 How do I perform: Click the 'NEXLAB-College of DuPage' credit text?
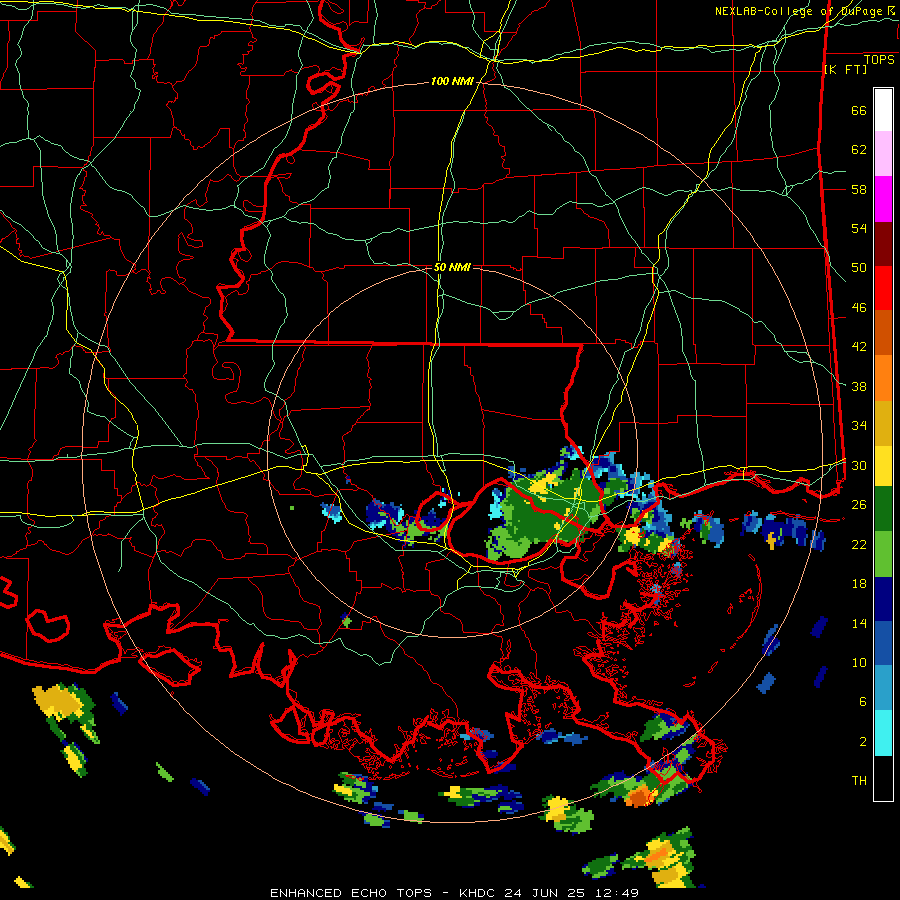[801, 11]
